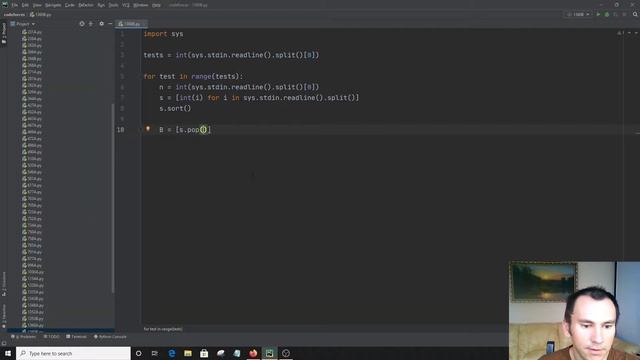Open the Window menu

pyautogui.click(x=141, y=5)
